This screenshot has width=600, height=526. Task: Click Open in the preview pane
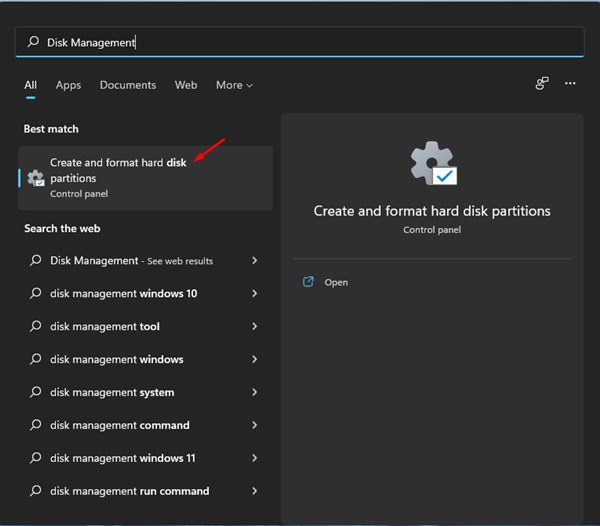pos(336,282)
